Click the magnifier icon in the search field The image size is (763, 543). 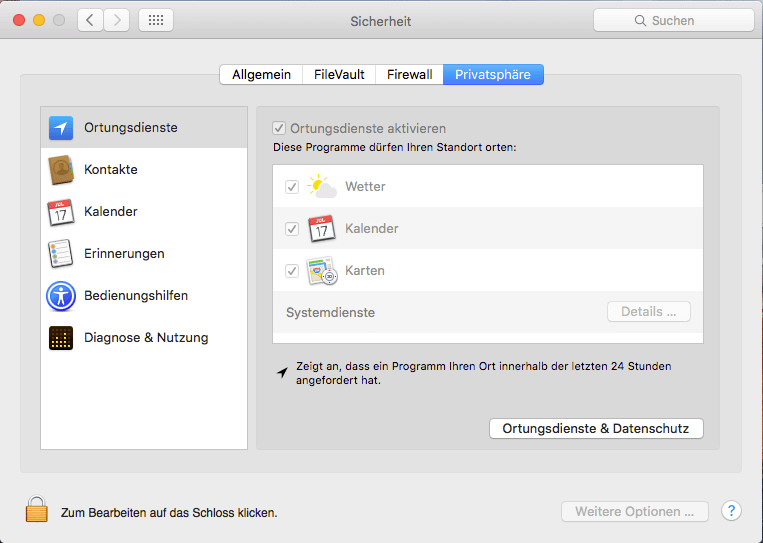640,21
